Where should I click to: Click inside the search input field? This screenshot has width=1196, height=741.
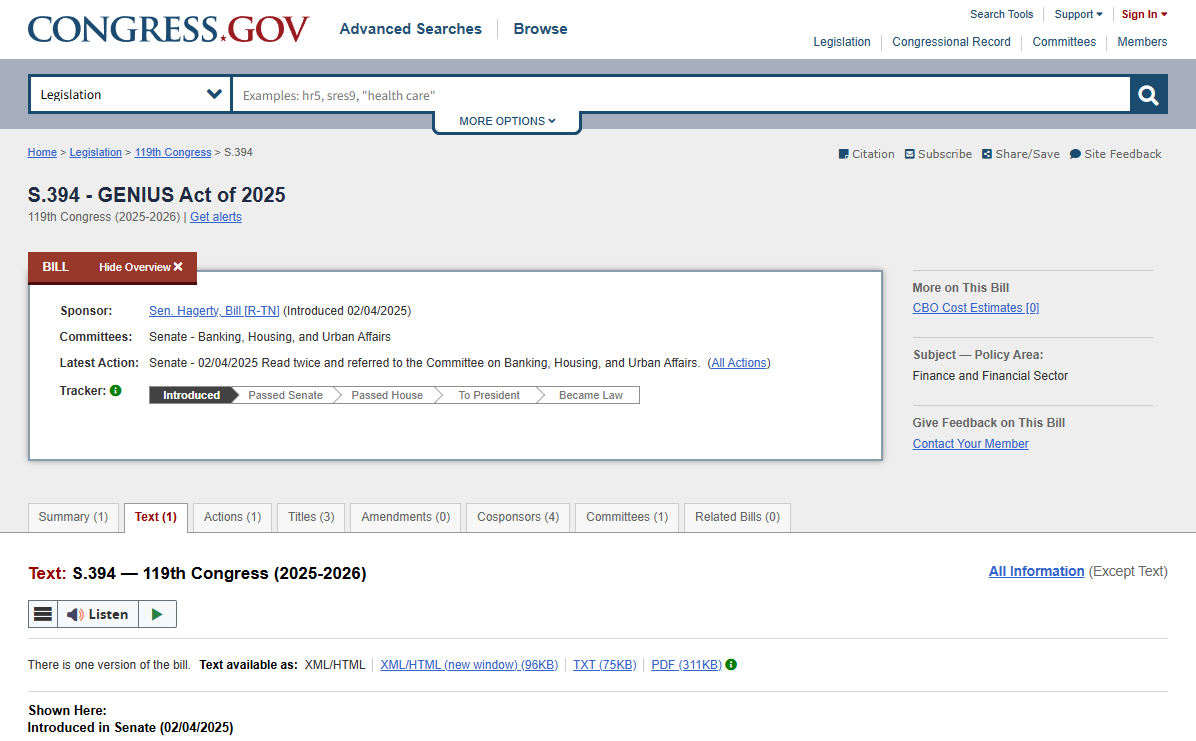[x=680, y=95]
